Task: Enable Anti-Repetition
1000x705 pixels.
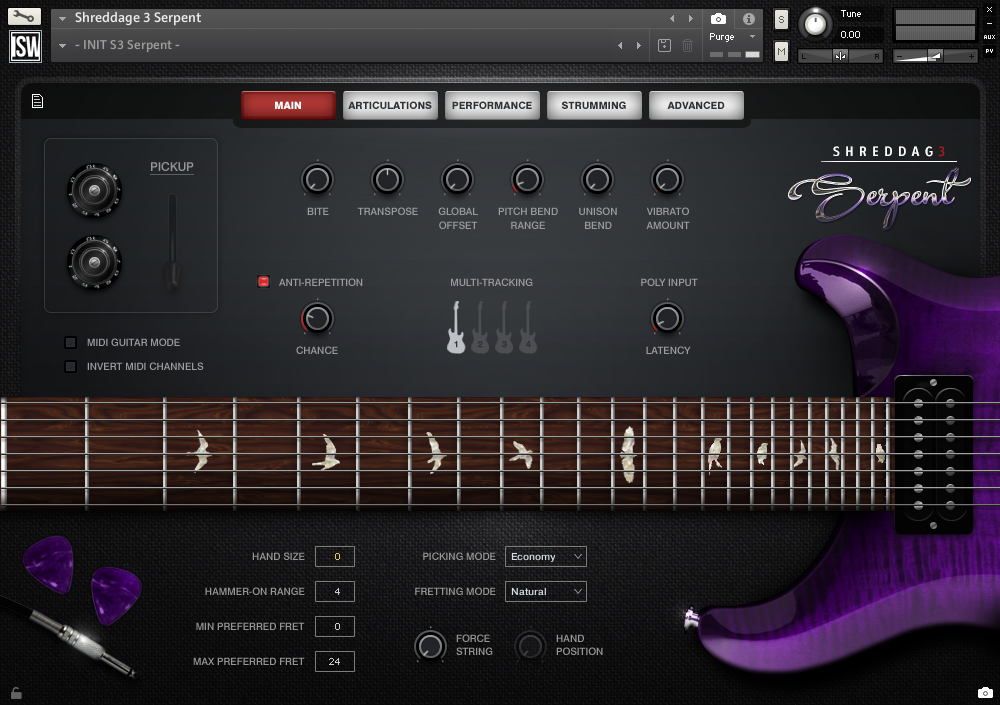Action: pyautogui.click(x=263, y=282)
